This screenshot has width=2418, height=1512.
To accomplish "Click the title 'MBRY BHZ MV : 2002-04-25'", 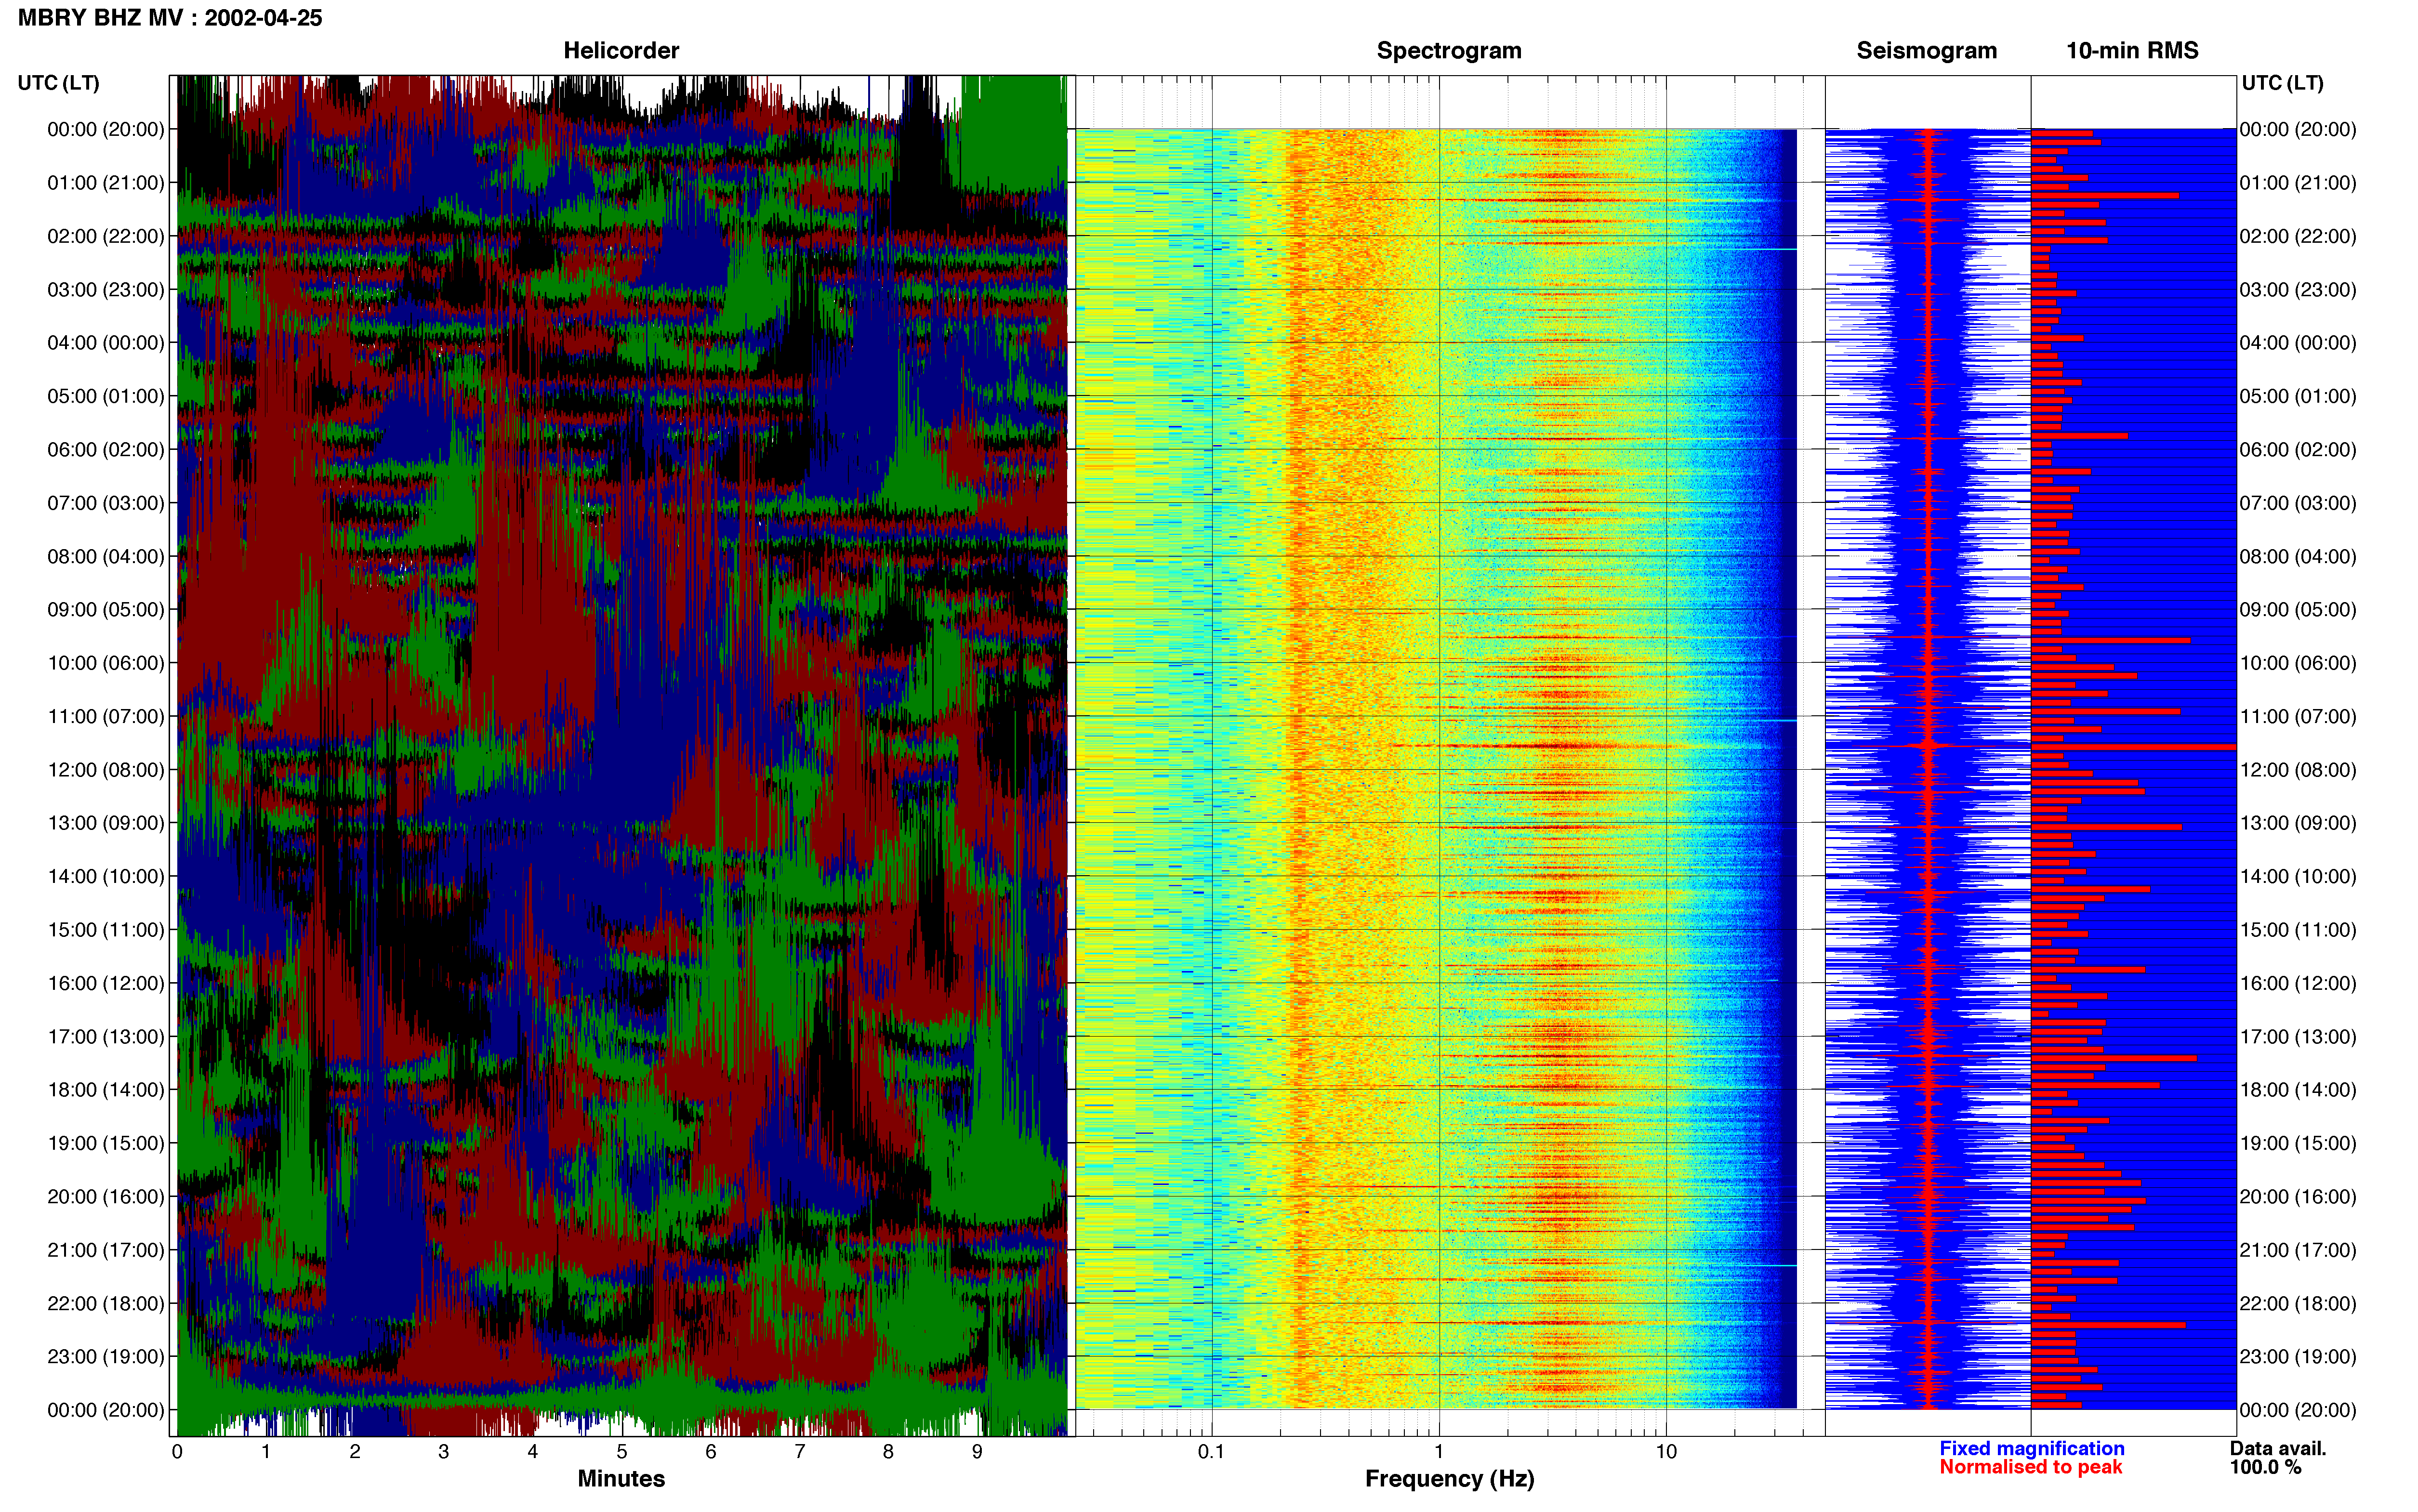I will point(170,18).
